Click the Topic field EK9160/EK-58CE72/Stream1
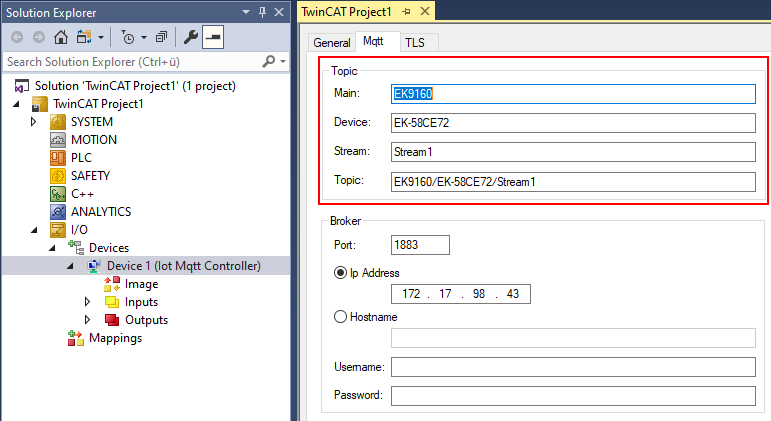The width and height of the screenshot is (771, 421). [573, 181]
